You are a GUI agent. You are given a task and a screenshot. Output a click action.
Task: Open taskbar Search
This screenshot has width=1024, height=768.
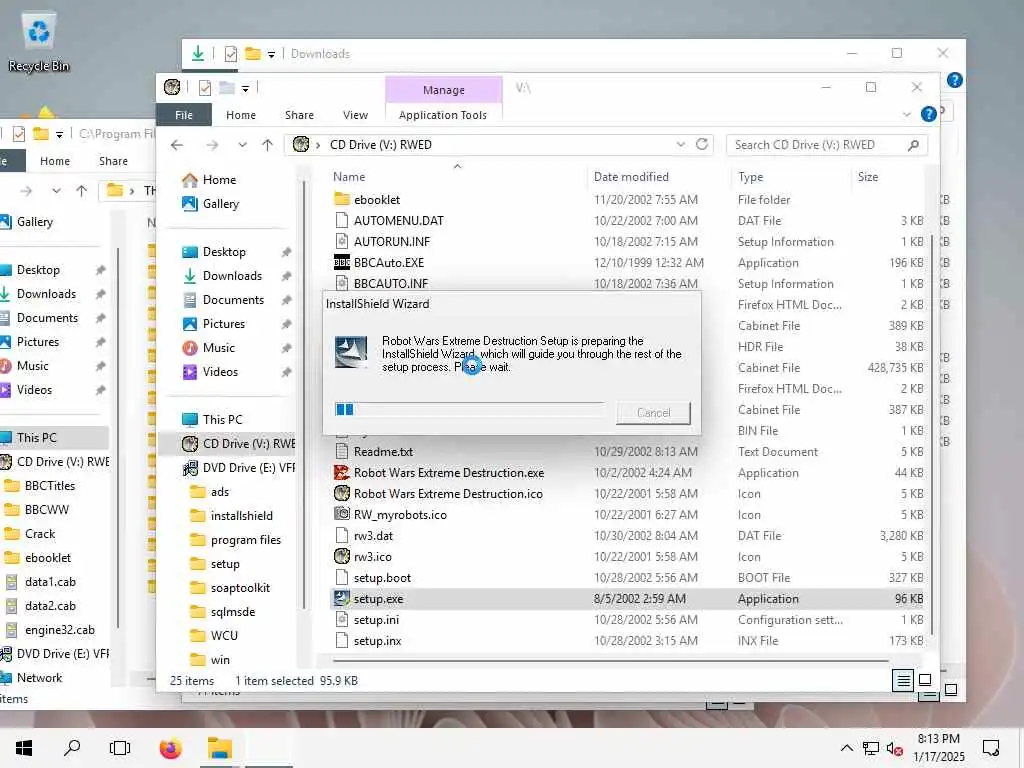(x=72, y=748)
